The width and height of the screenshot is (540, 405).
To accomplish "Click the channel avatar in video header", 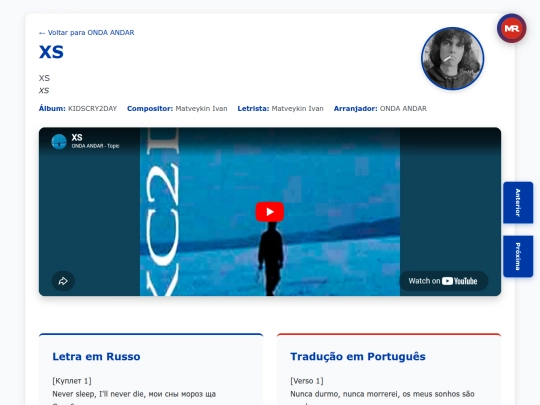I will pos(59,142).
